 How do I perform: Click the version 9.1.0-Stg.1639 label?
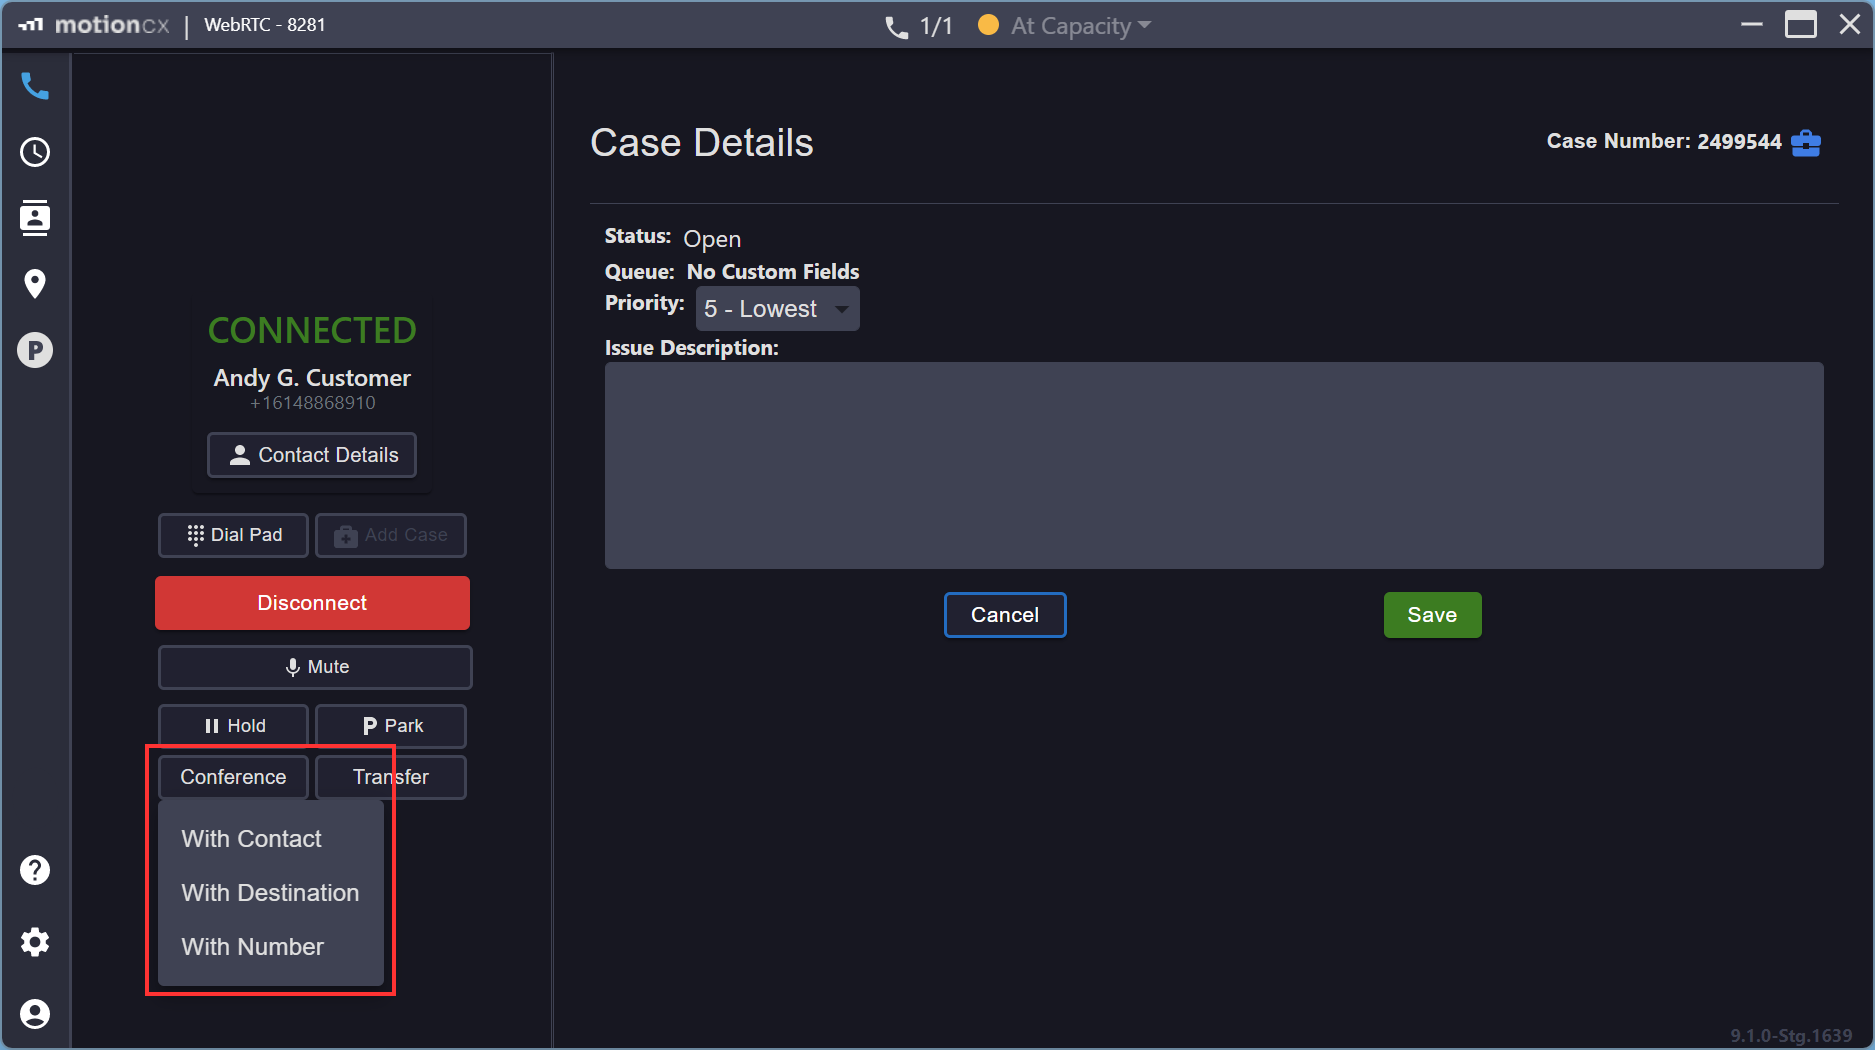coord(1791,1036)
